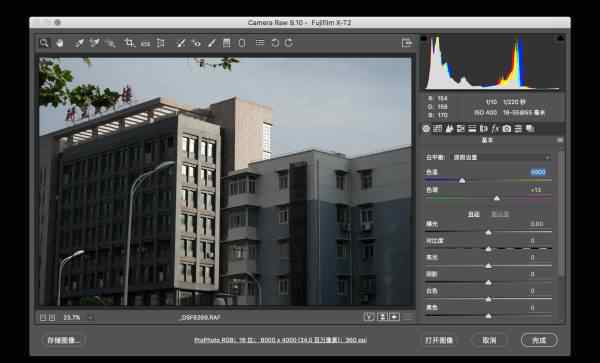Rotate image 90 degrees counterclockwise
The image size is (600, 363).
[x=275, y=43]
